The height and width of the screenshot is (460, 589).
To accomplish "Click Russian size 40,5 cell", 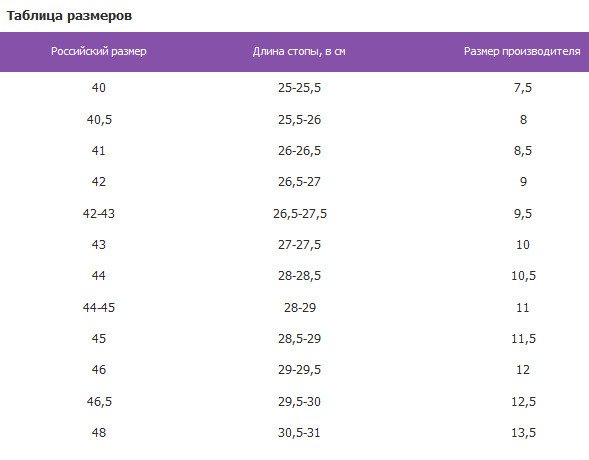I will [99, 119].
